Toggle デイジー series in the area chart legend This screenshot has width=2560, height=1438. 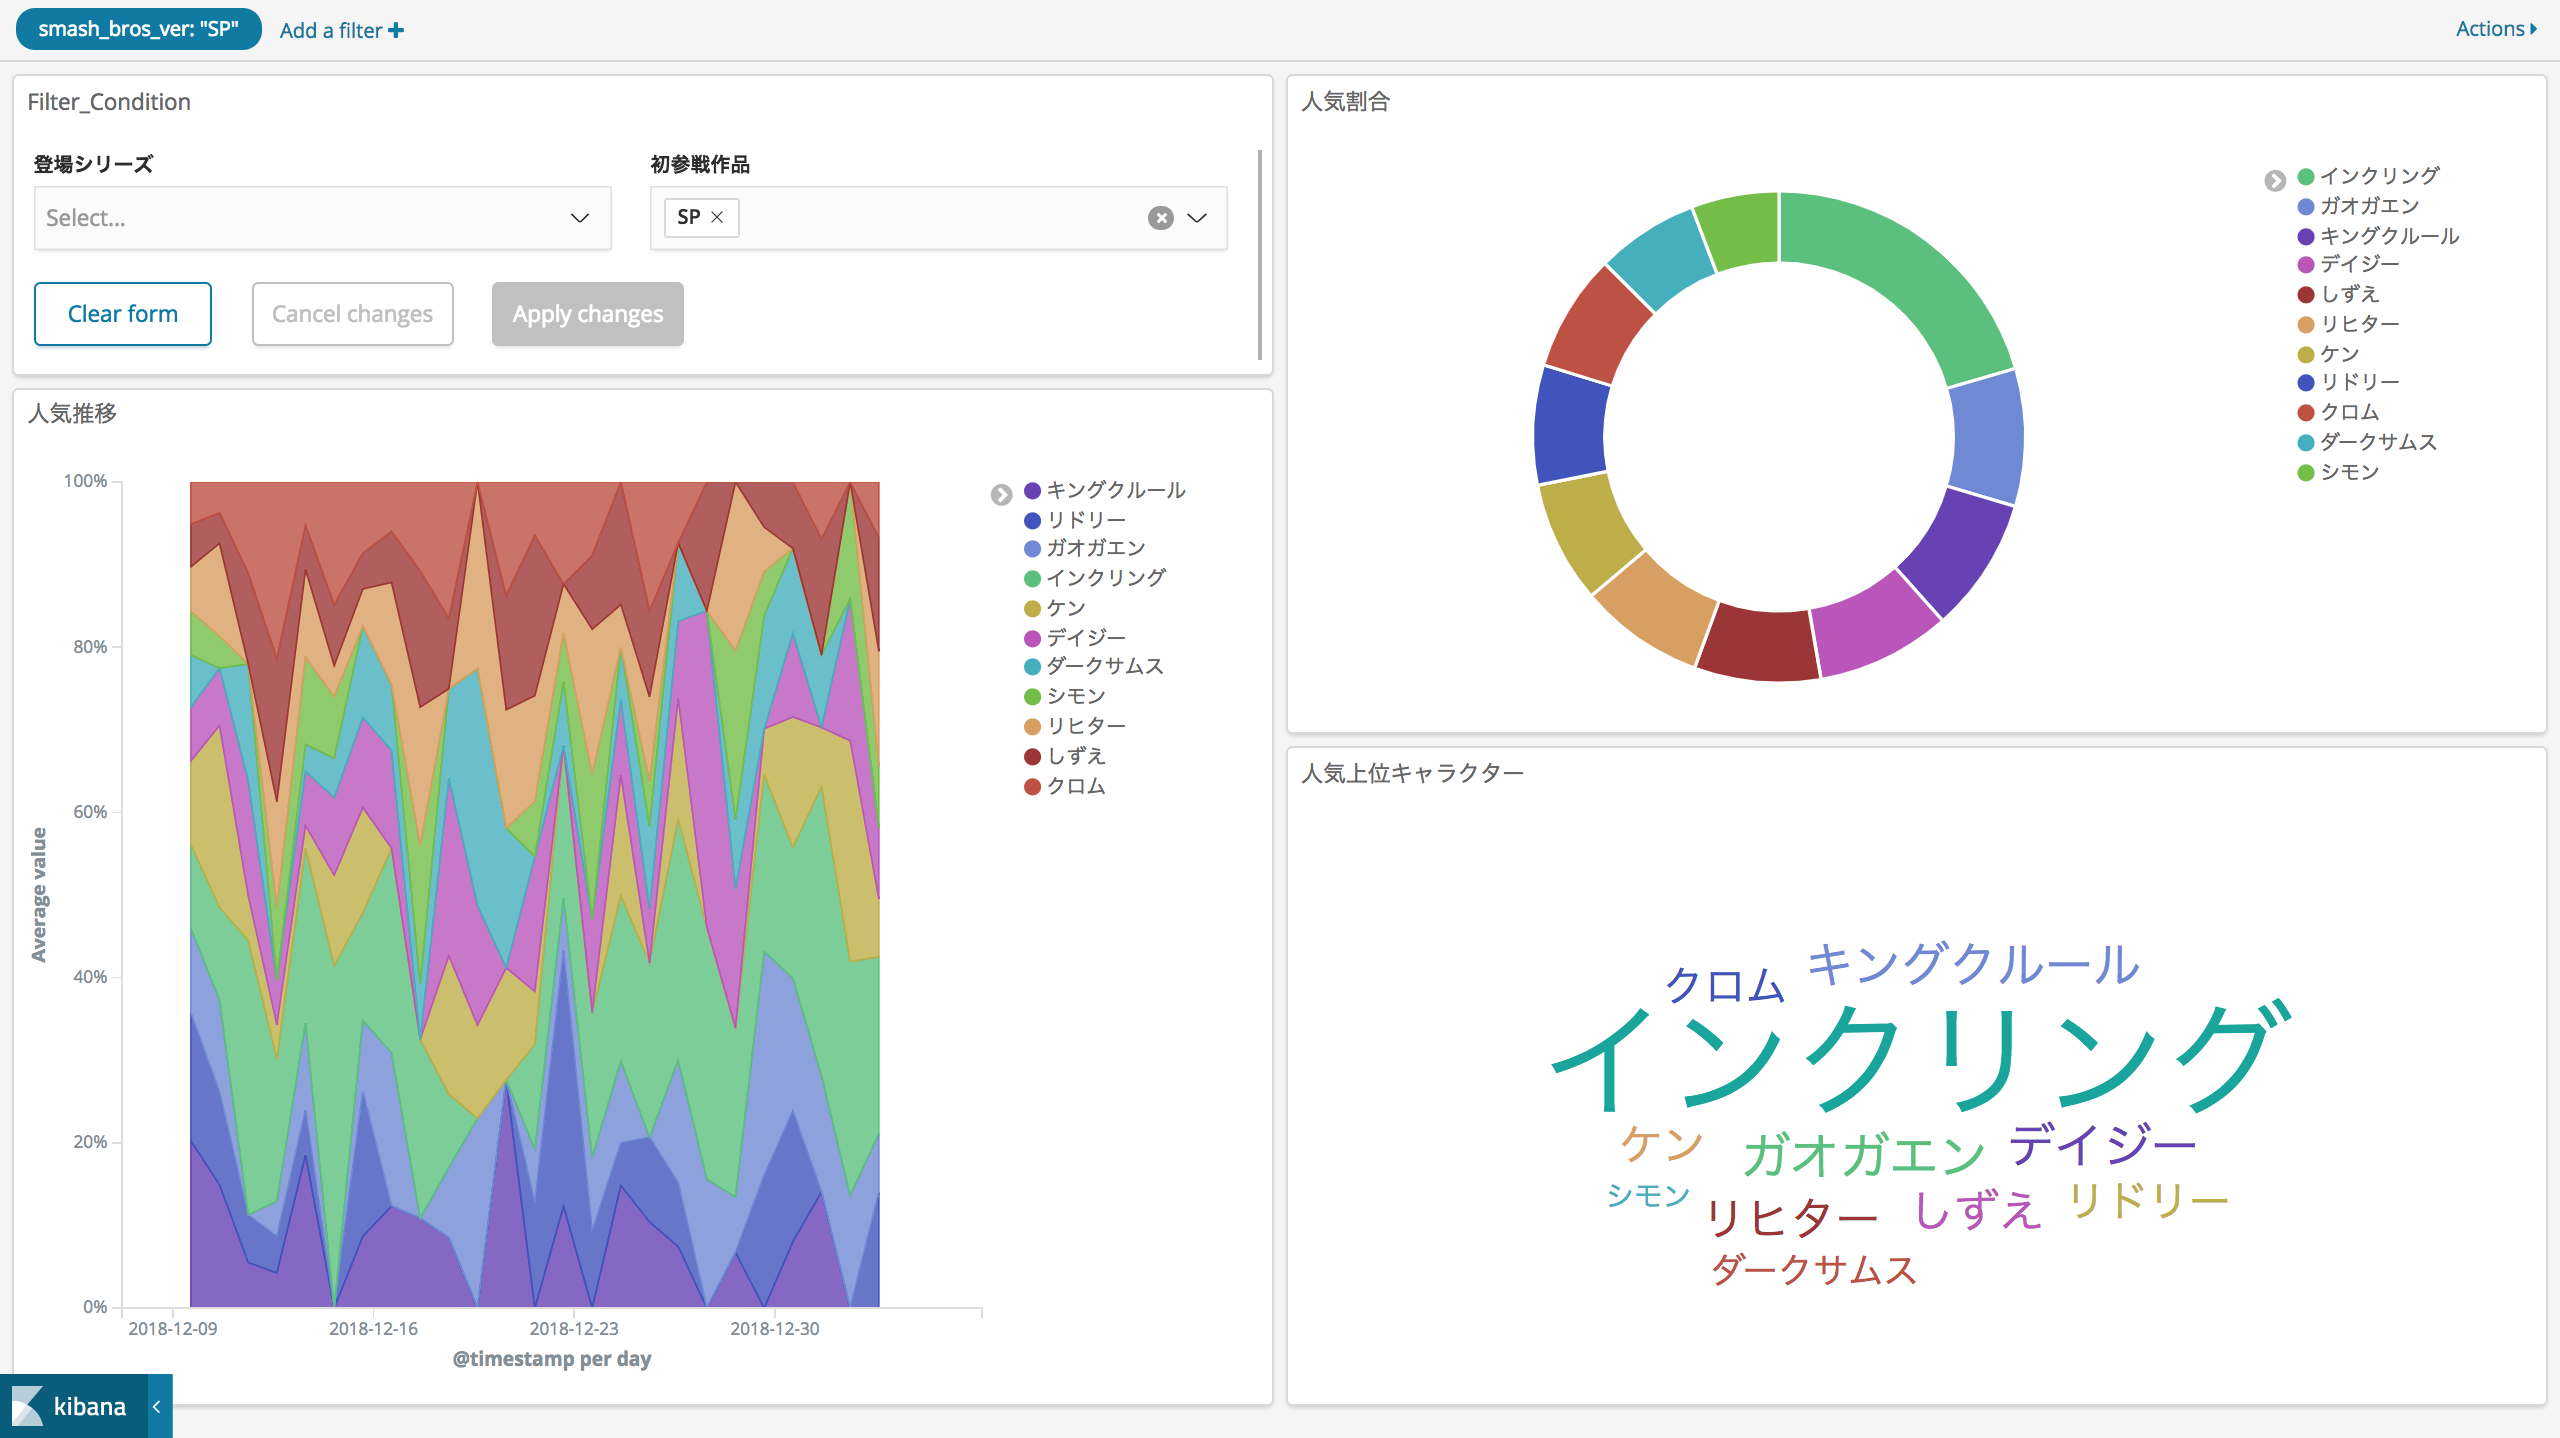coord(1085,637)
